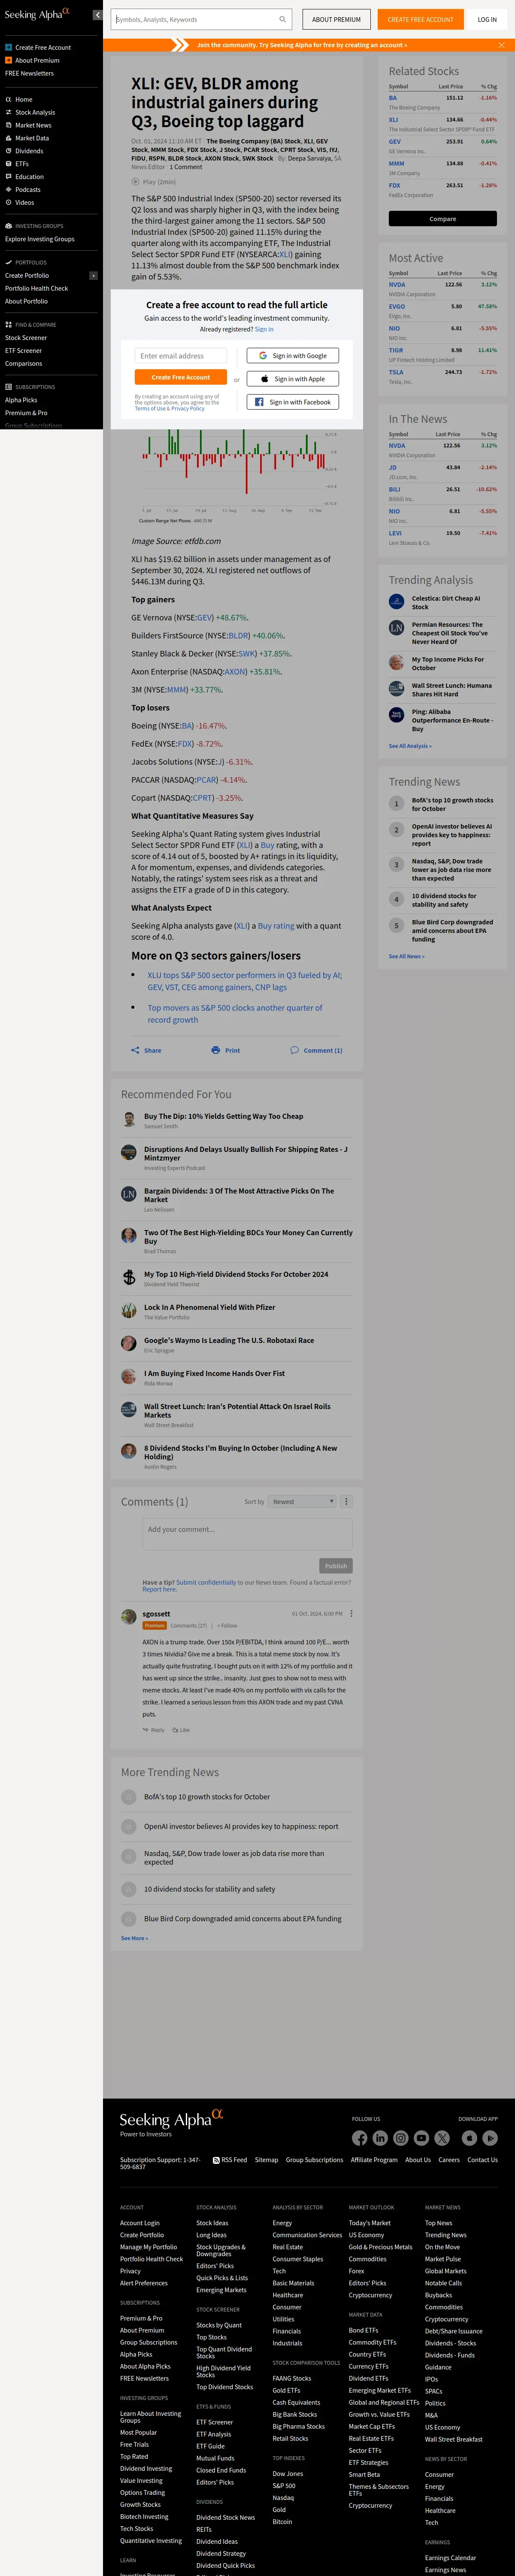Open Comment (1) link below article
The height and width of the screenshot is (2576, 515).
tap(316, 1050)
